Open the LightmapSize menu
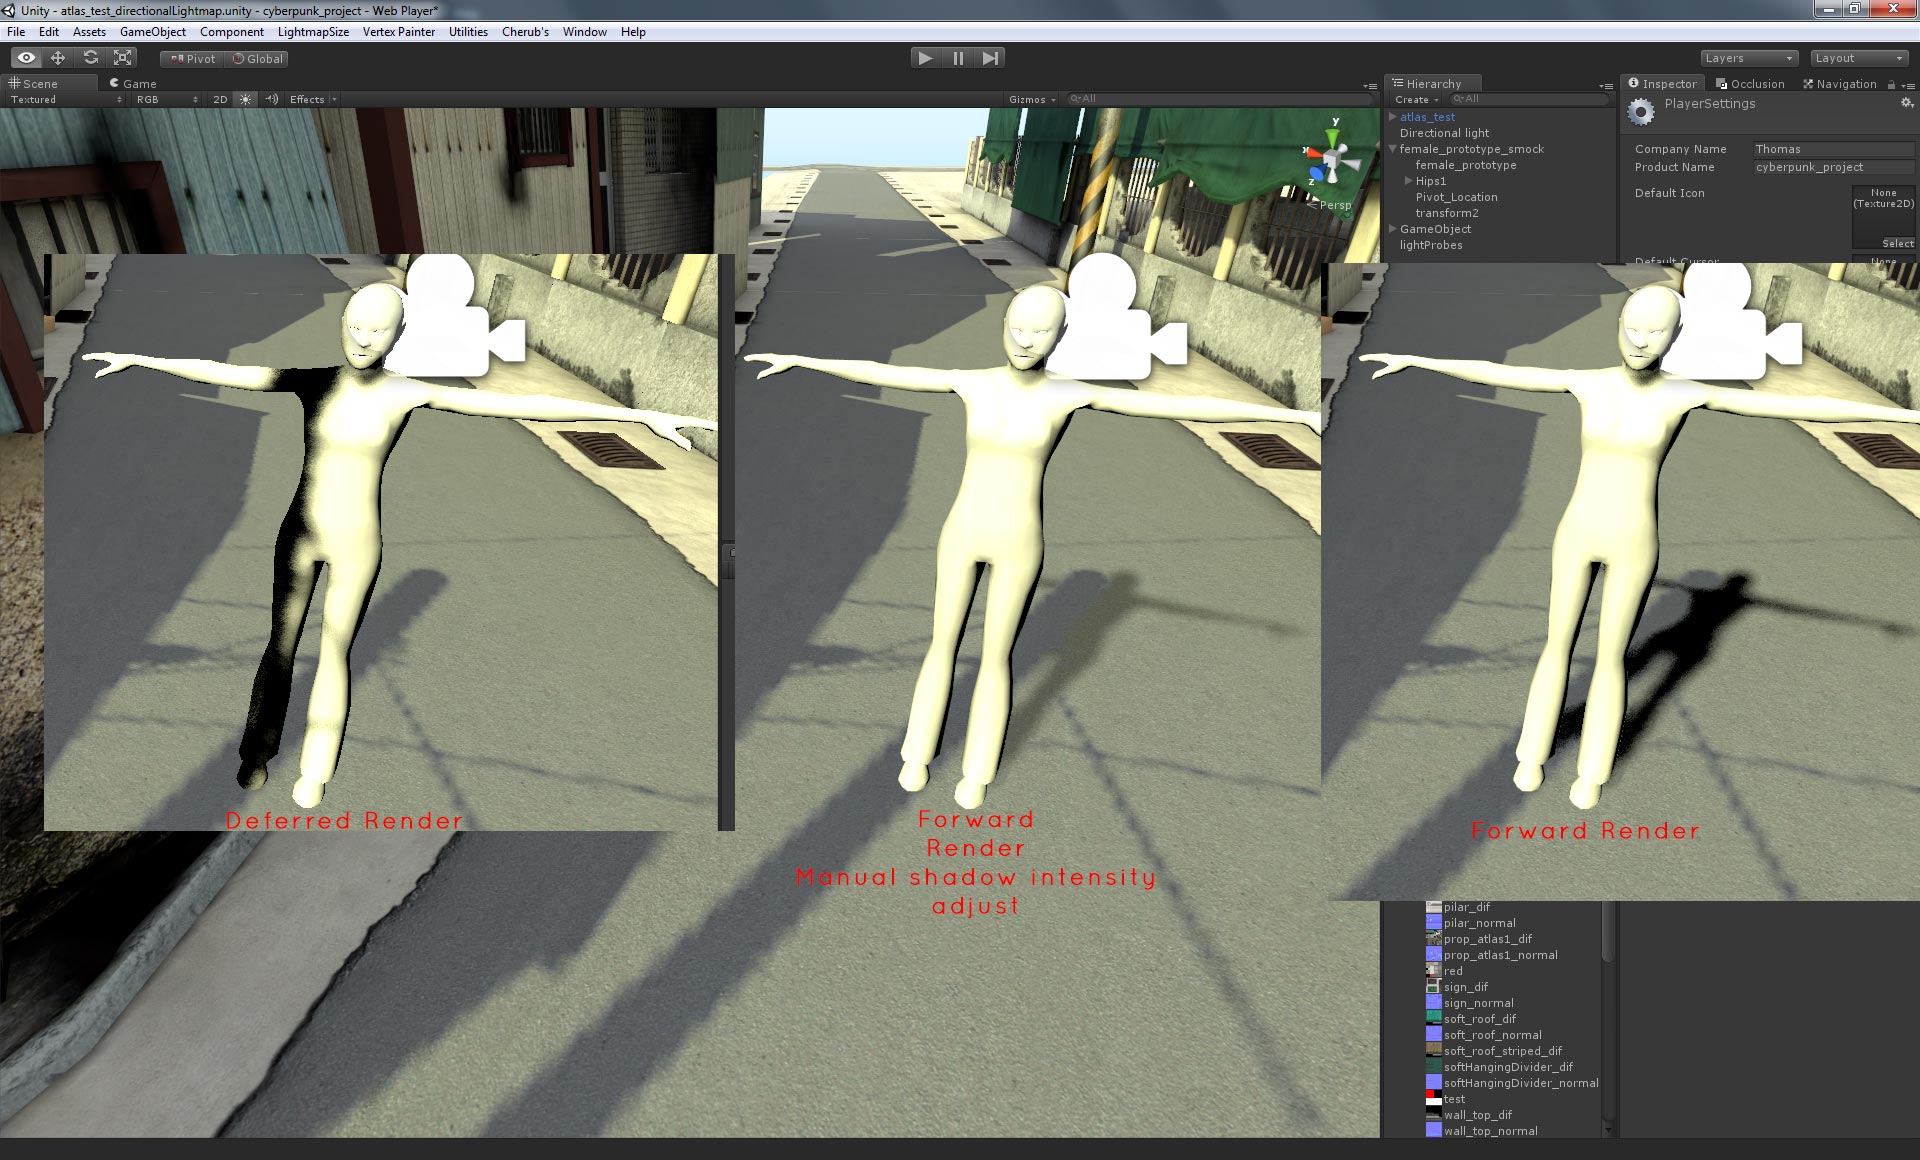 tap(313, 31)
